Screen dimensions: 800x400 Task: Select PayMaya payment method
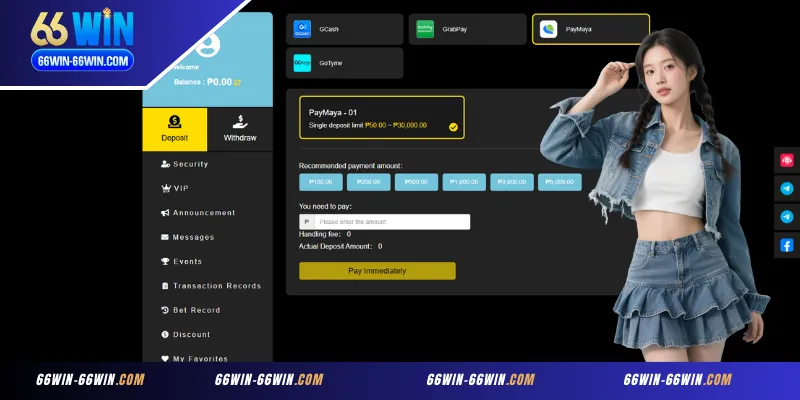(591, 29)
